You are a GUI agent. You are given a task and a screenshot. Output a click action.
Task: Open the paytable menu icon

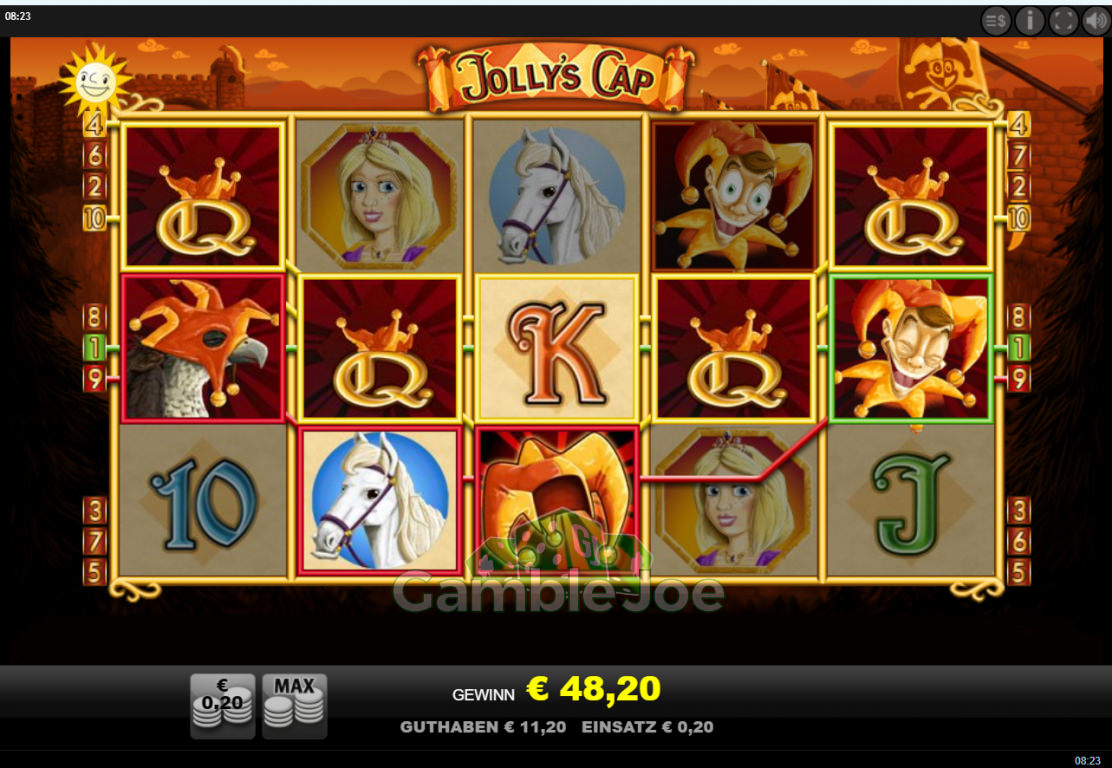click(x=996, y=21)
